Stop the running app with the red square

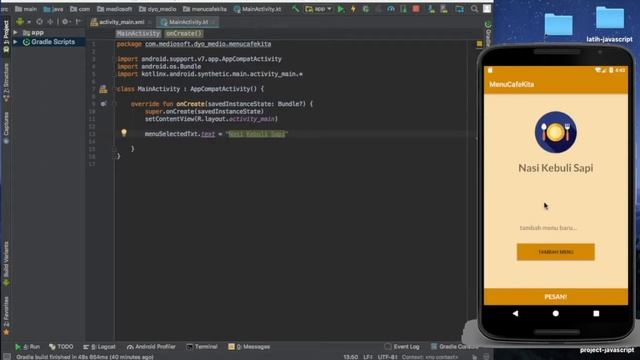click(416, 9)
